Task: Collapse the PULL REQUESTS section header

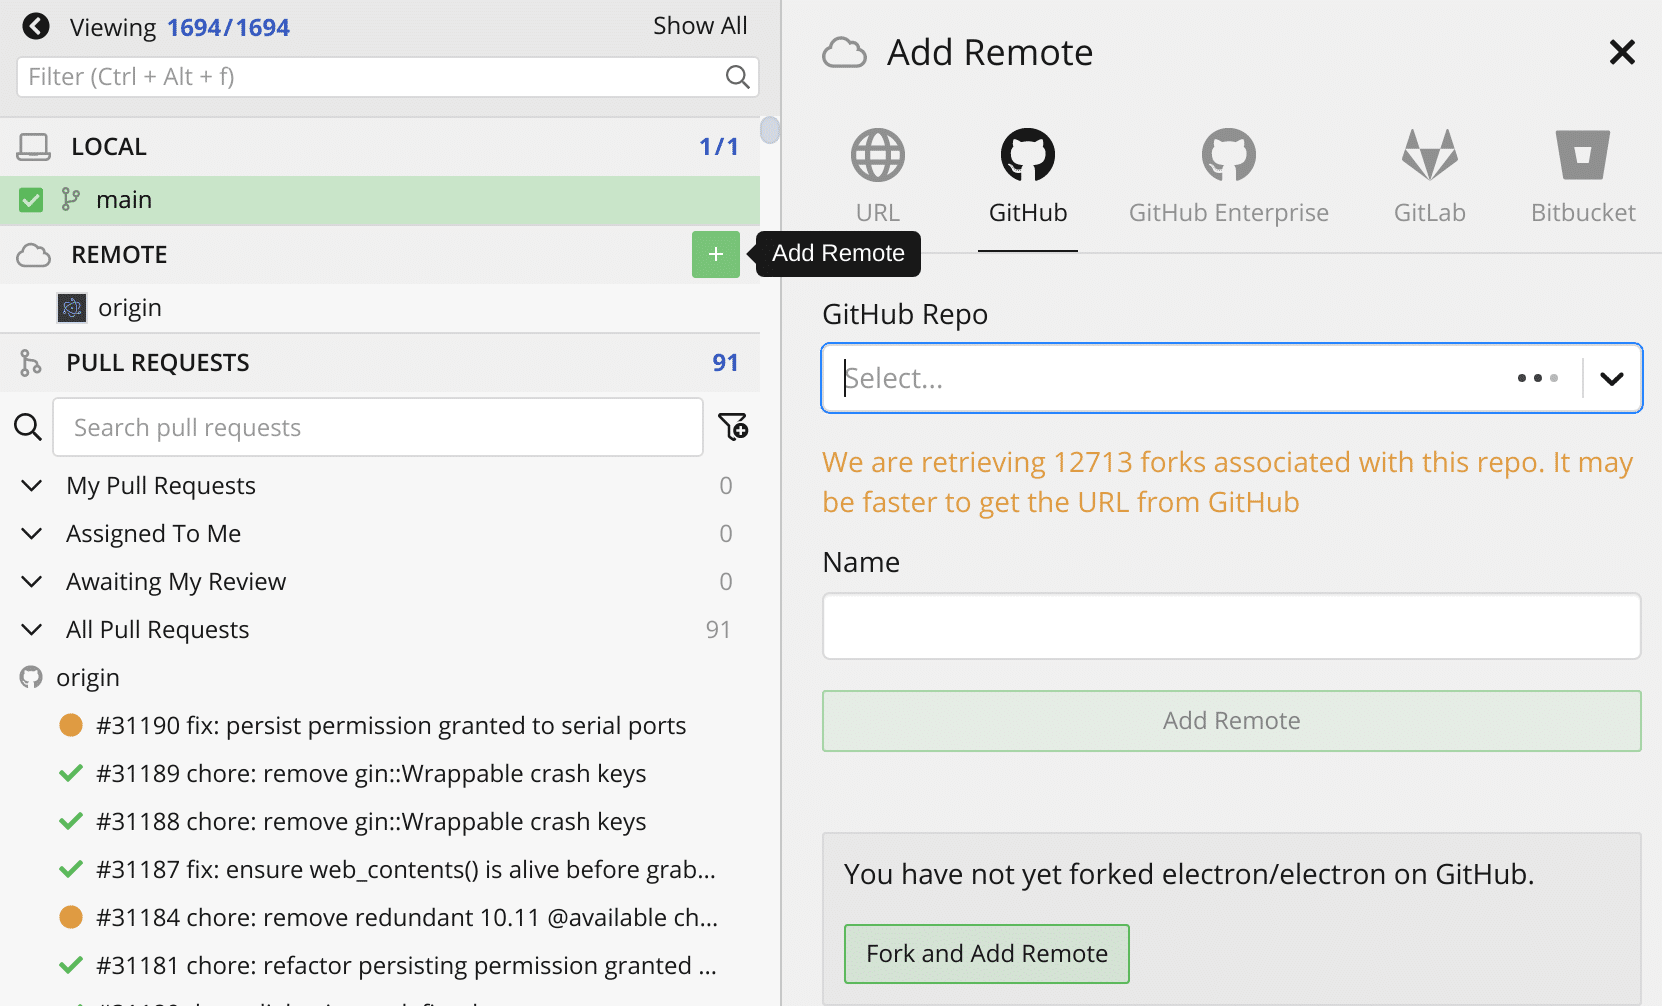Action: 380,363
